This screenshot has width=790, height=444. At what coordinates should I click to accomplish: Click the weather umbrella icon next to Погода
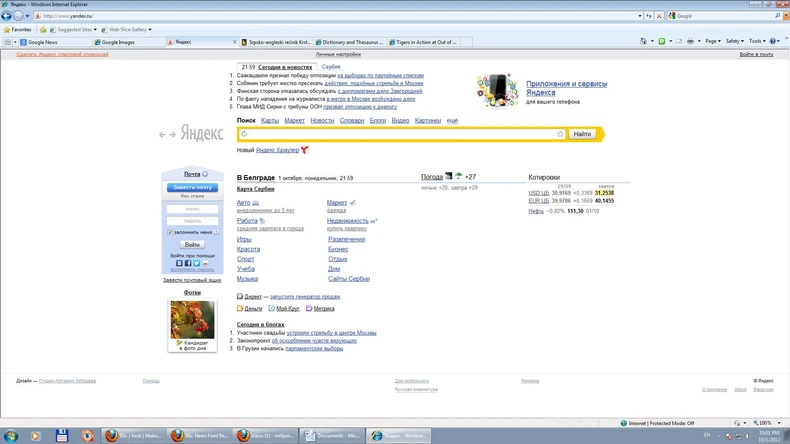click(x=449, y=176)
